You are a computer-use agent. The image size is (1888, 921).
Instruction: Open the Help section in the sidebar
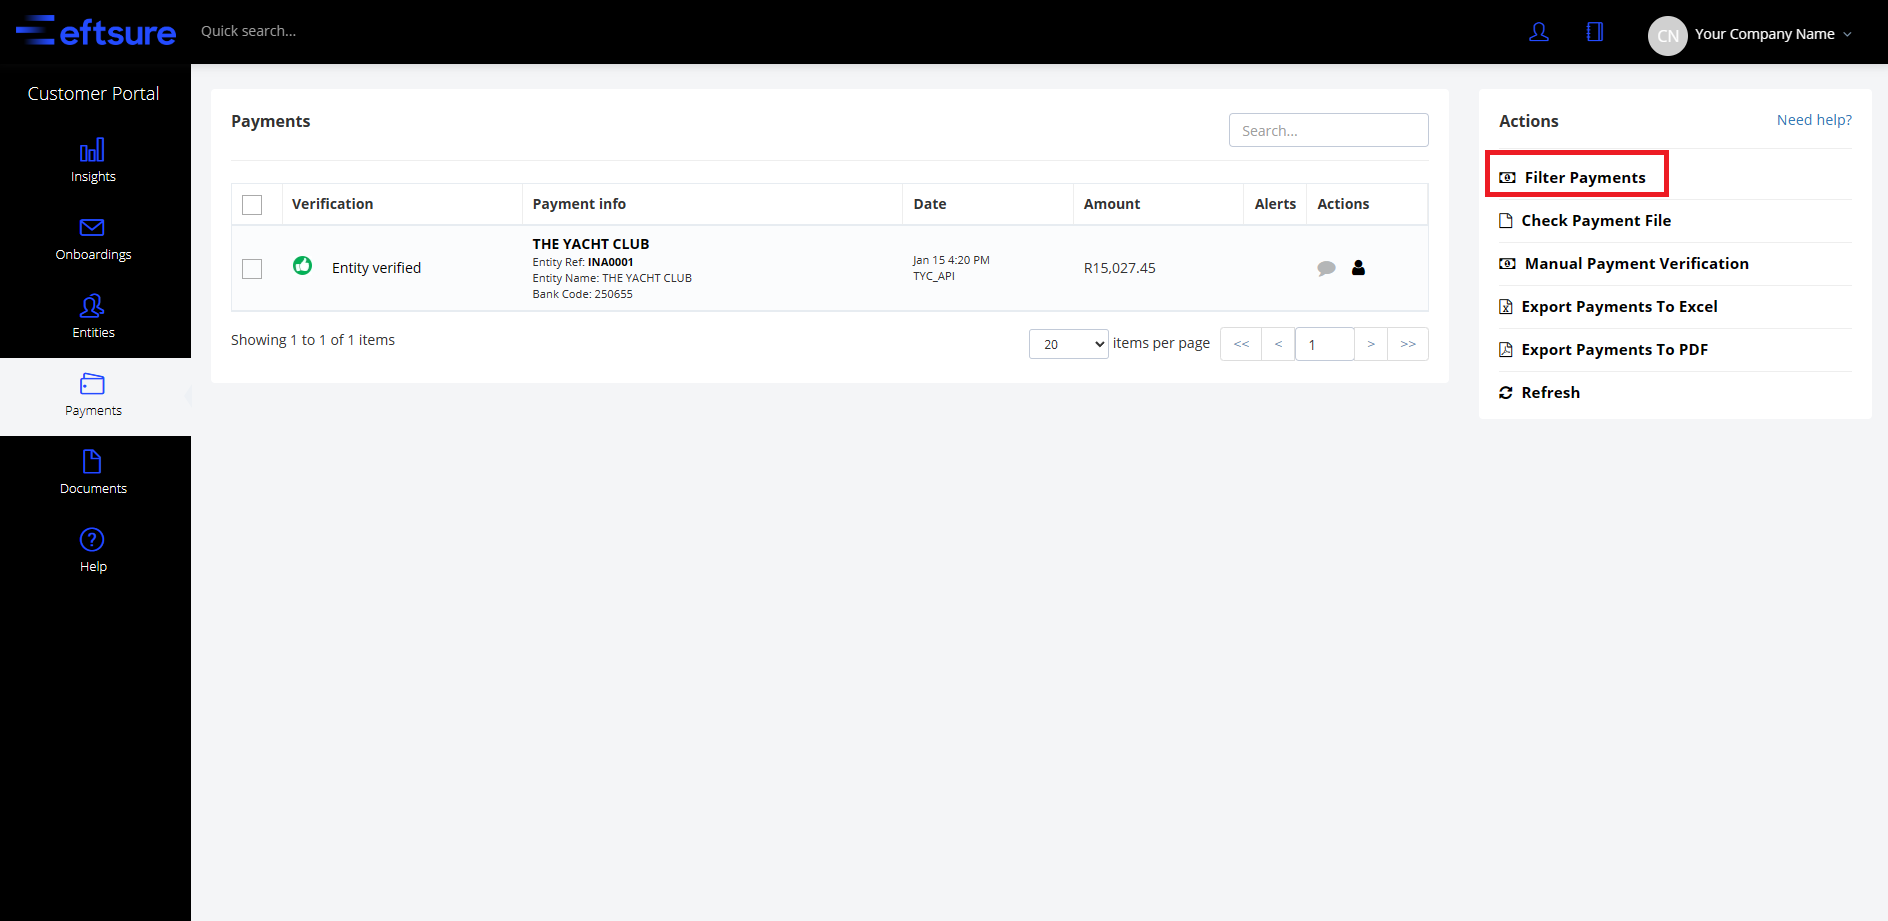coord(93,551)
